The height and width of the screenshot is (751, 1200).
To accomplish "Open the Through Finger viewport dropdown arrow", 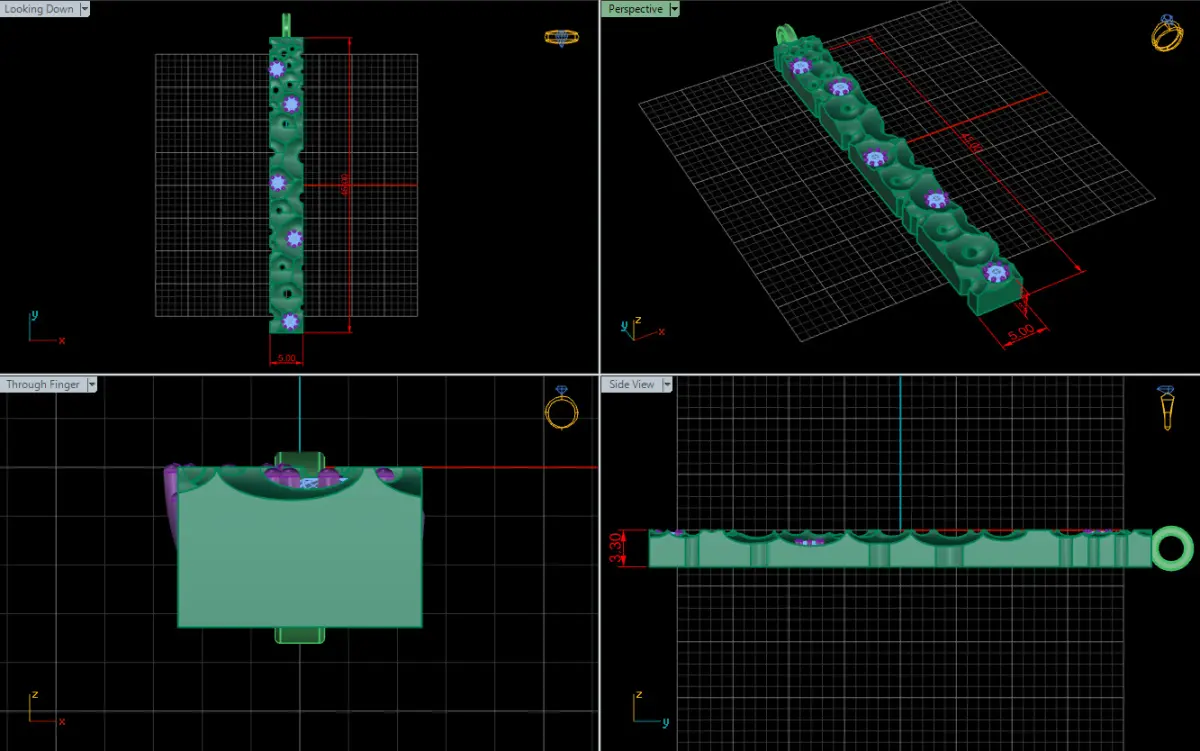I will click(x=92, y=384).
